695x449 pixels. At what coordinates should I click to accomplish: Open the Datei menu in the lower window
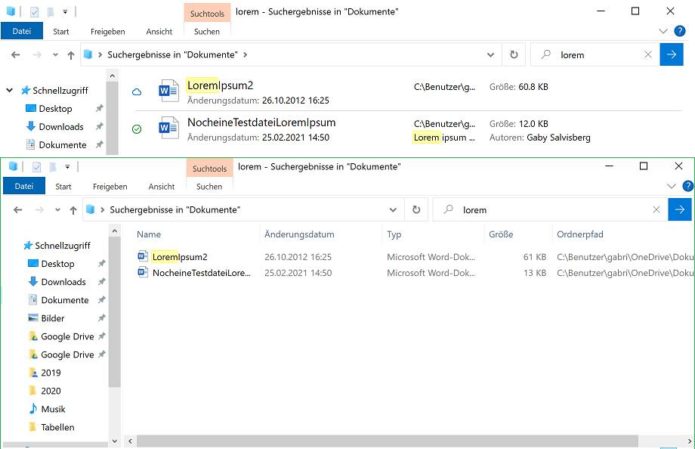pos(24,186)
